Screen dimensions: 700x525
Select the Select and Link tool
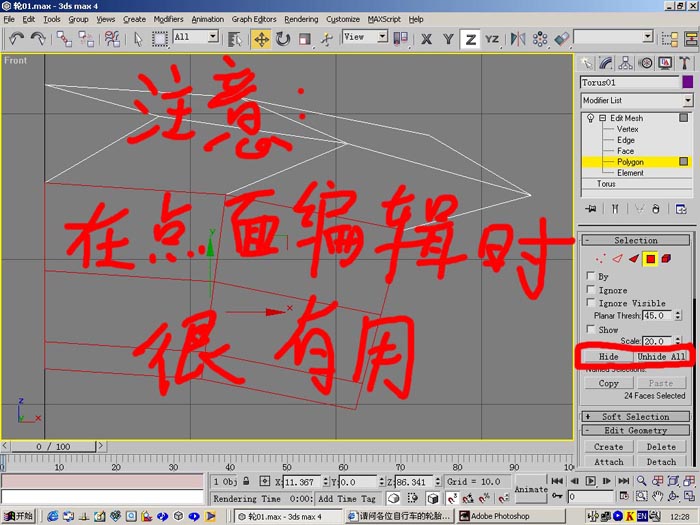point(64,39)
